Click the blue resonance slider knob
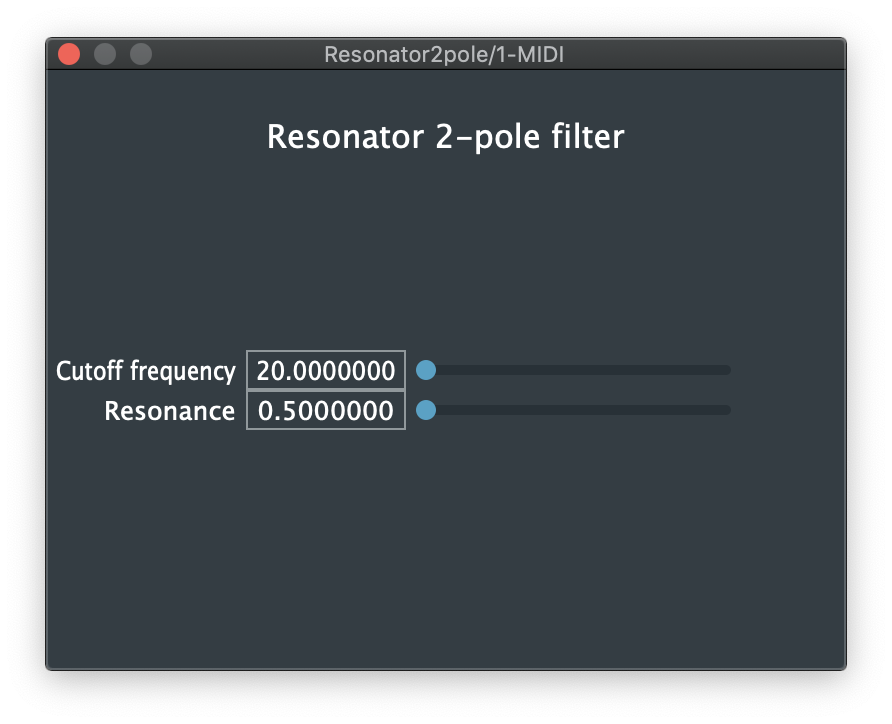Image resolution: width=892 pixels, height=724 pixels. coord(426,410)
